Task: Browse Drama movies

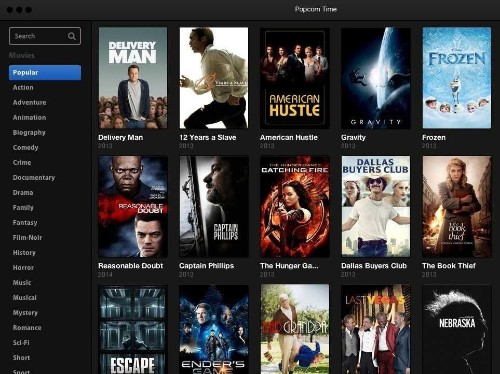Action: [23, 192]
